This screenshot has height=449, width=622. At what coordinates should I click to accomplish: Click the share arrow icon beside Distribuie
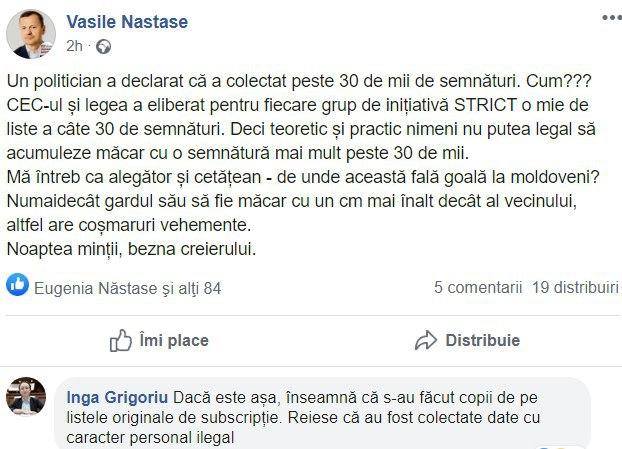tap(426, 340)
